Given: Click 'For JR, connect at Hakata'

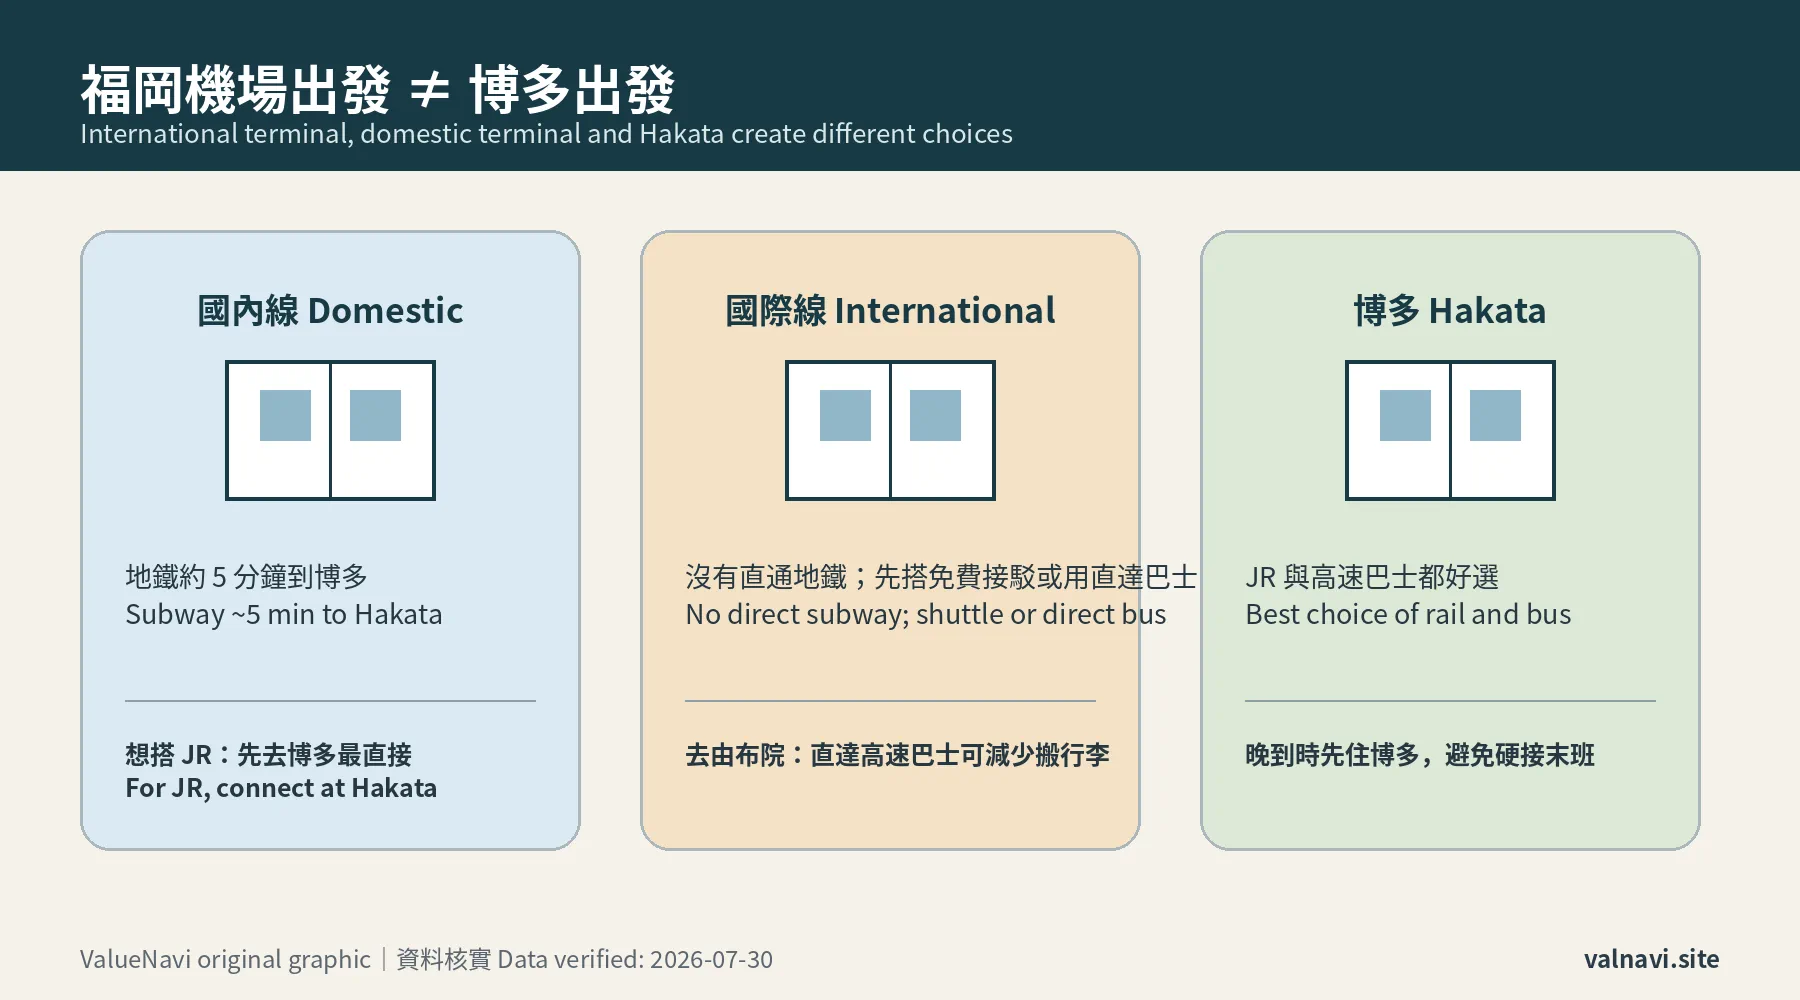Looking at the screenshot, I should (x=281, y=788).
